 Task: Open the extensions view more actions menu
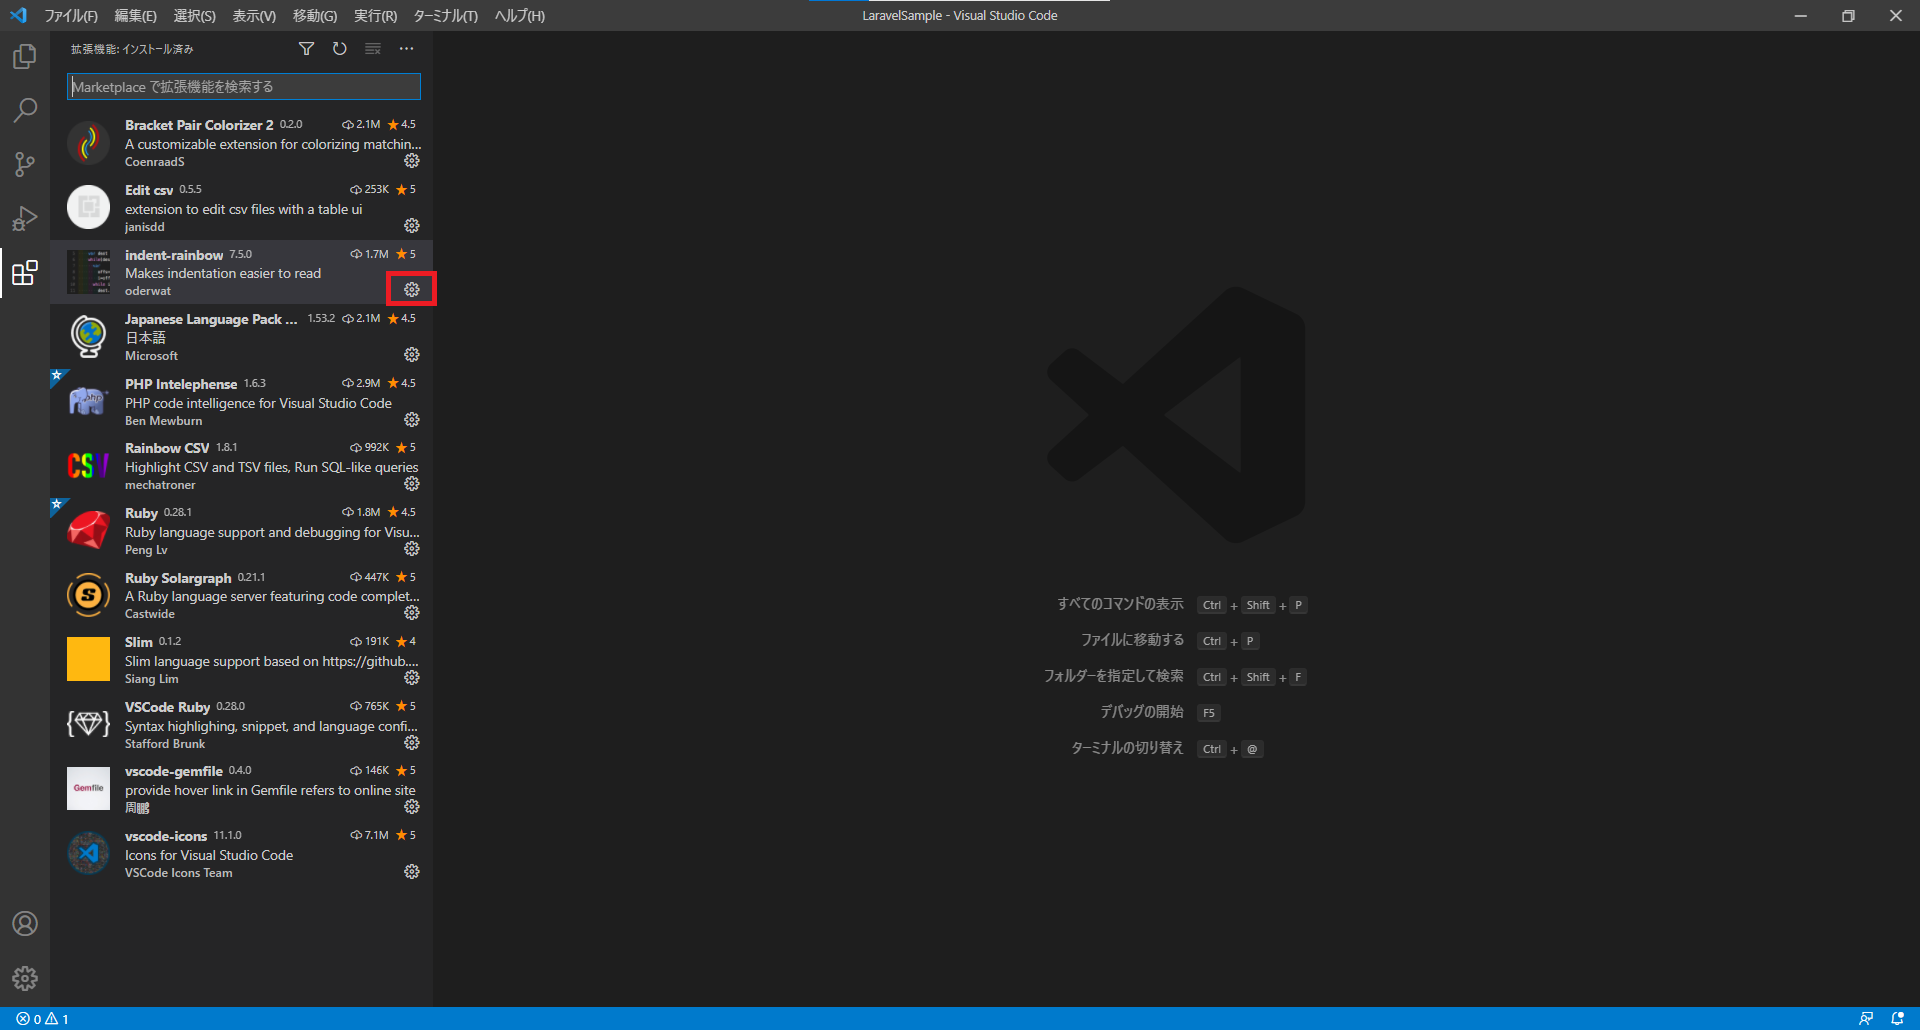point(406,49)
